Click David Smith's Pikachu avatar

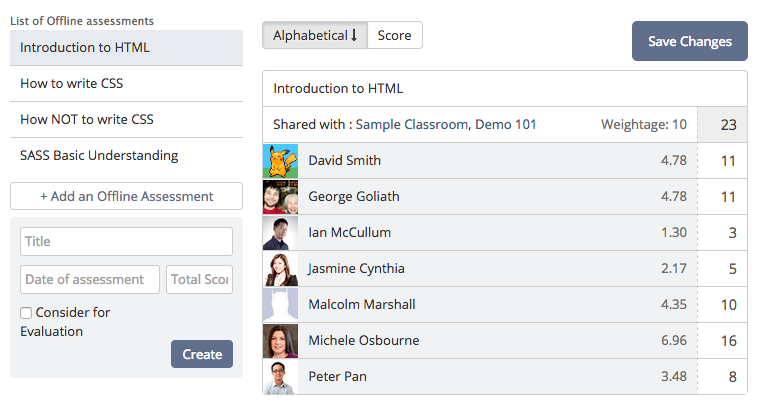coord(280,161)
